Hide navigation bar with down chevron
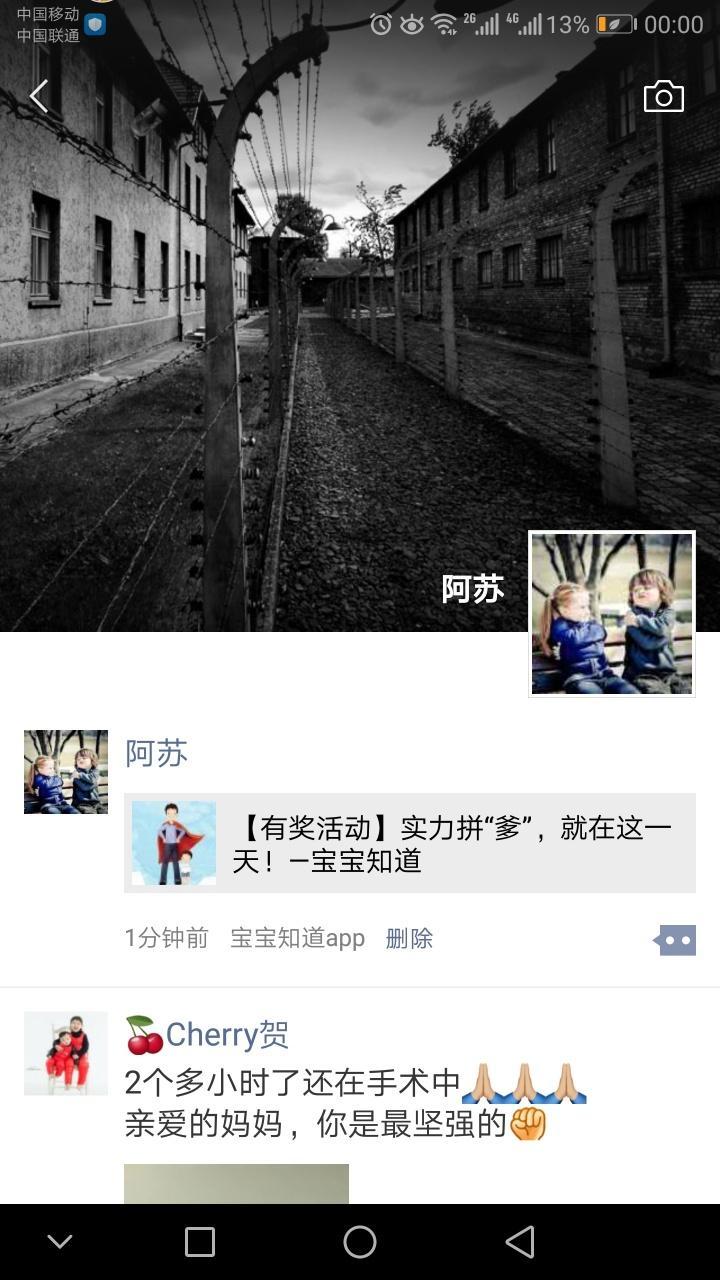The image size is (720, 1280). [60, 1242]
